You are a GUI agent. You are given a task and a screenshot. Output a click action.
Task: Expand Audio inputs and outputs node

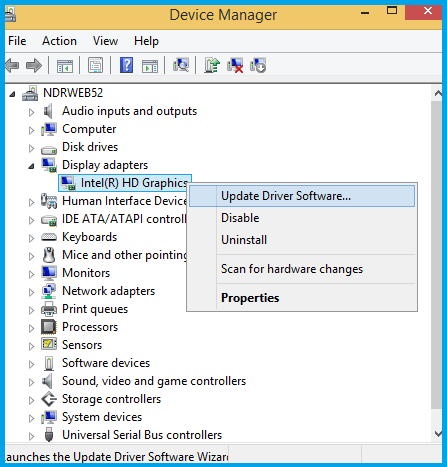coord(31,112)
